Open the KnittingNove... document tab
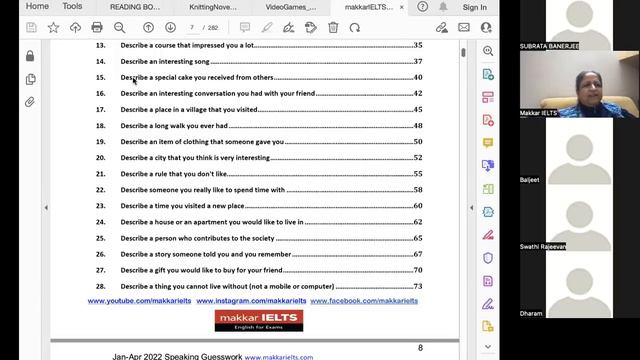The image size is (640, 360). [213, 7]
